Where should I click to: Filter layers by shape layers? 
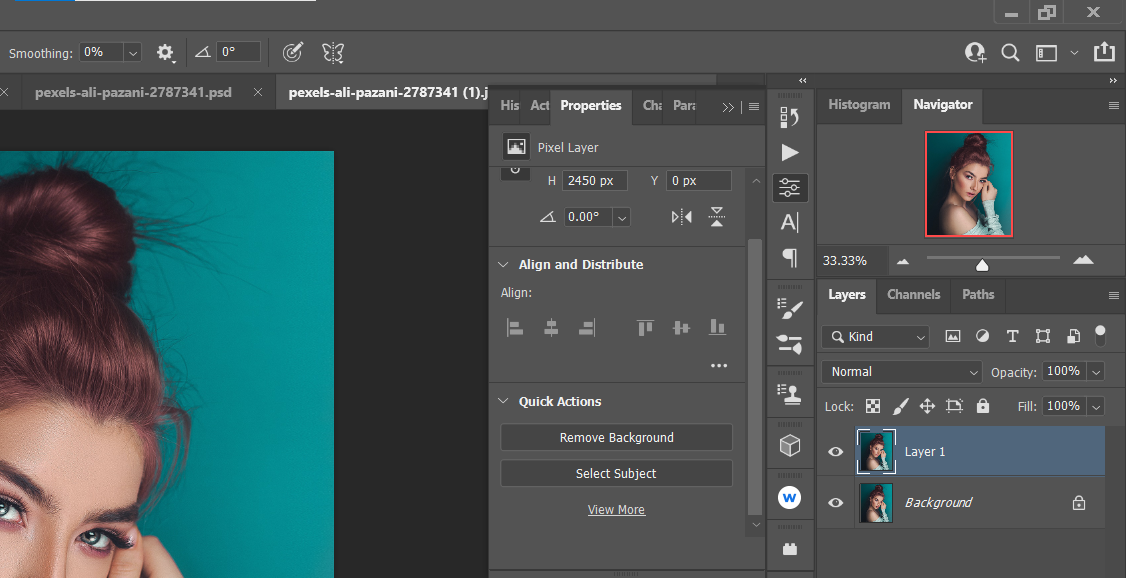1043,336
